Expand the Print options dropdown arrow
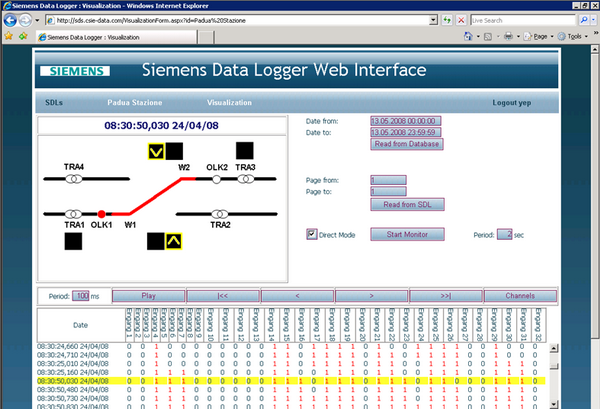This screenshot has width=600, height=409. [518, 37]
